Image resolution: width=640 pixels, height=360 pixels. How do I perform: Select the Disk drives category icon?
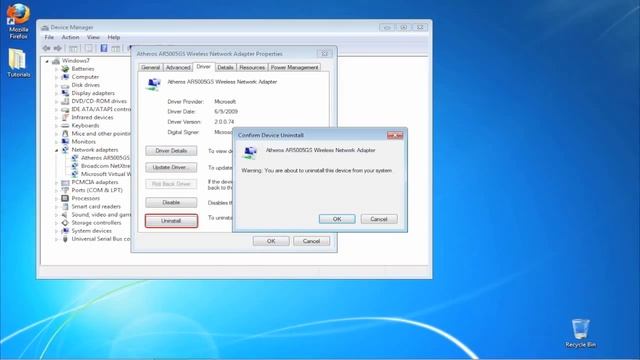tap(65, 85)
